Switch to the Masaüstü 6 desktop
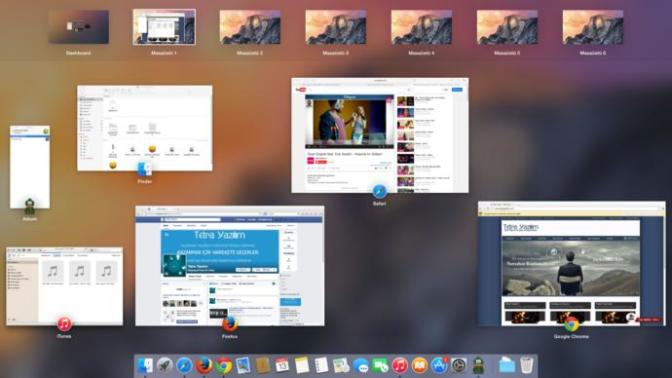Image resolution: width=672 pixels, height=378 pixels. 593,27
